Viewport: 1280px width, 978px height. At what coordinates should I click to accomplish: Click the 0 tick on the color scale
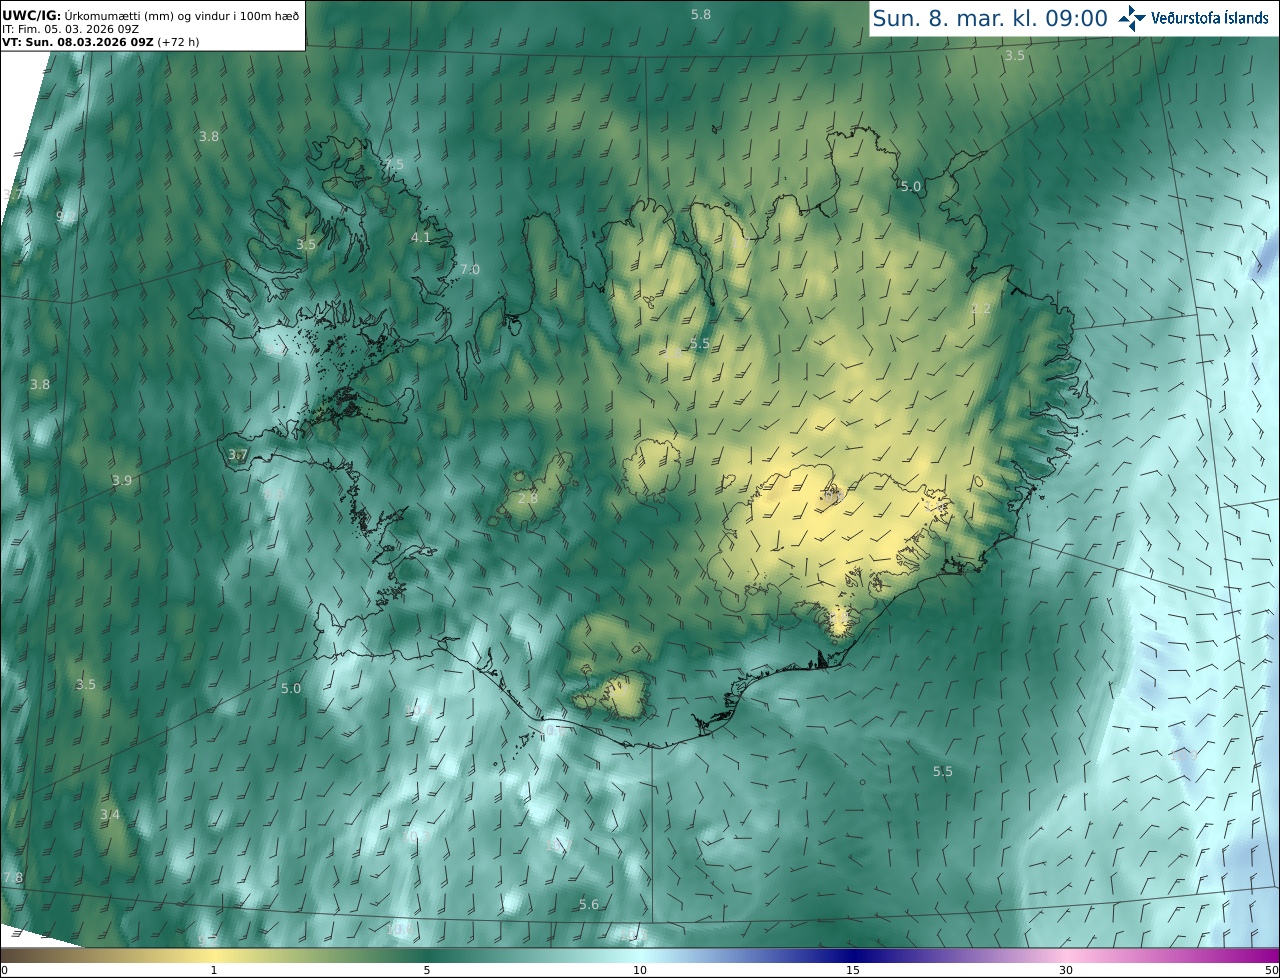pyautogui.click(x=4, y=970)
